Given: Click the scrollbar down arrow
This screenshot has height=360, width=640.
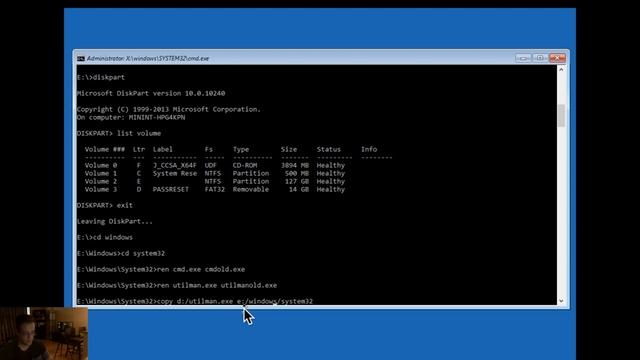Looking at the screenshot, I should [x=561, y=301].
